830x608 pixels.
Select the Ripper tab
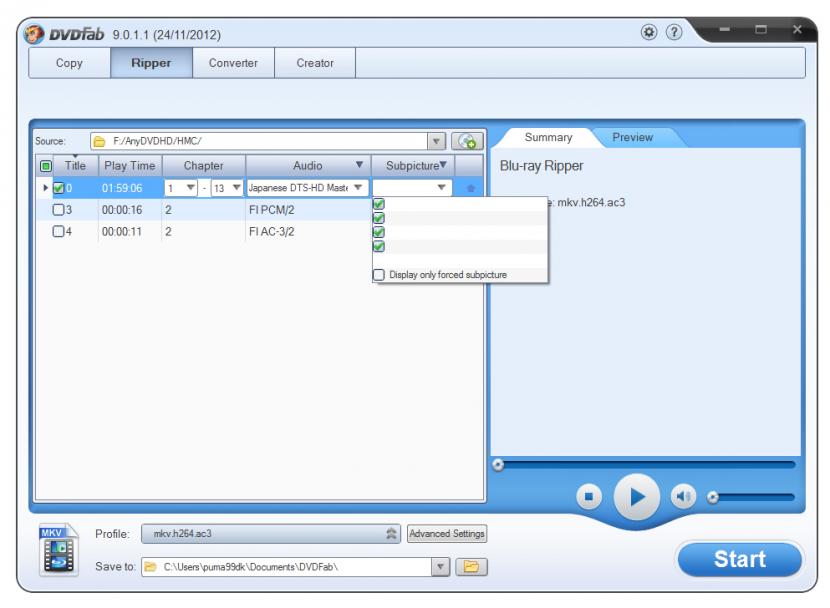pos(151,63)
